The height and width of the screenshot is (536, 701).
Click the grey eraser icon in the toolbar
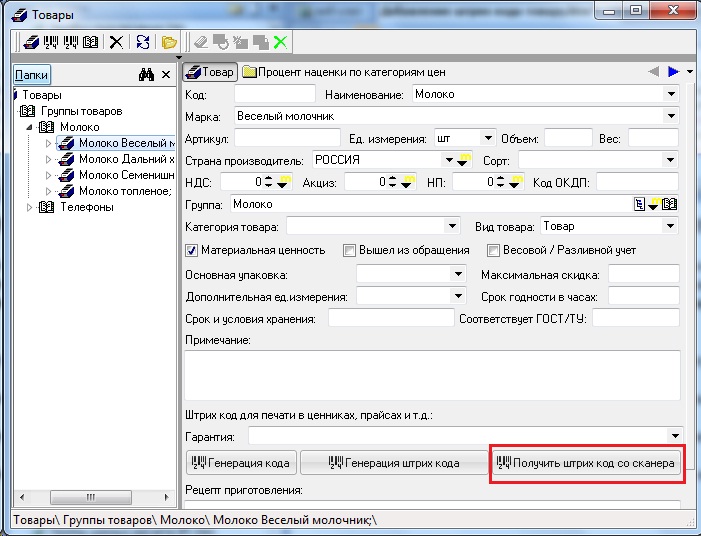201,42
